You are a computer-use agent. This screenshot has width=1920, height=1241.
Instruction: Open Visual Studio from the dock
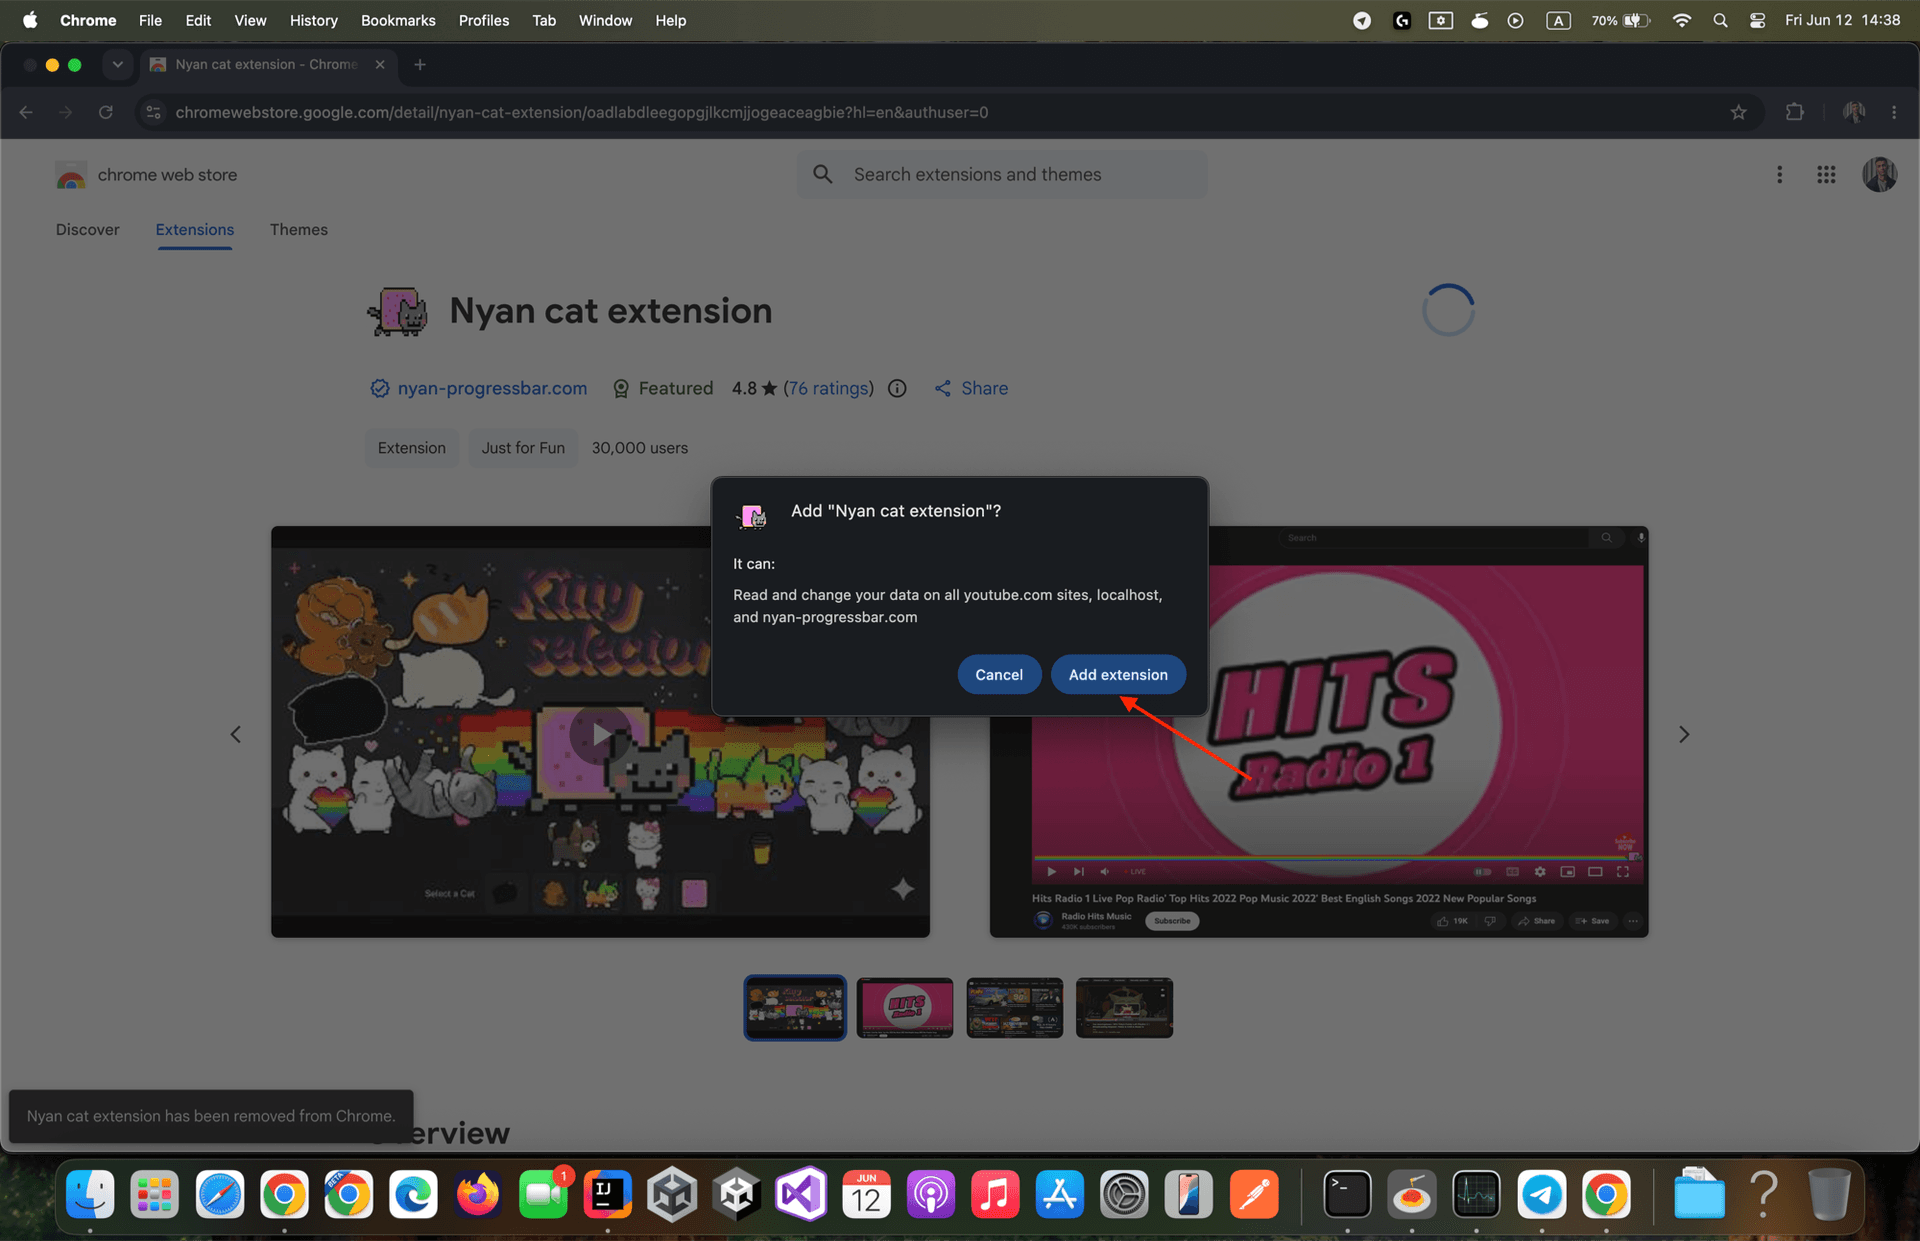(x=802, y=1194)
